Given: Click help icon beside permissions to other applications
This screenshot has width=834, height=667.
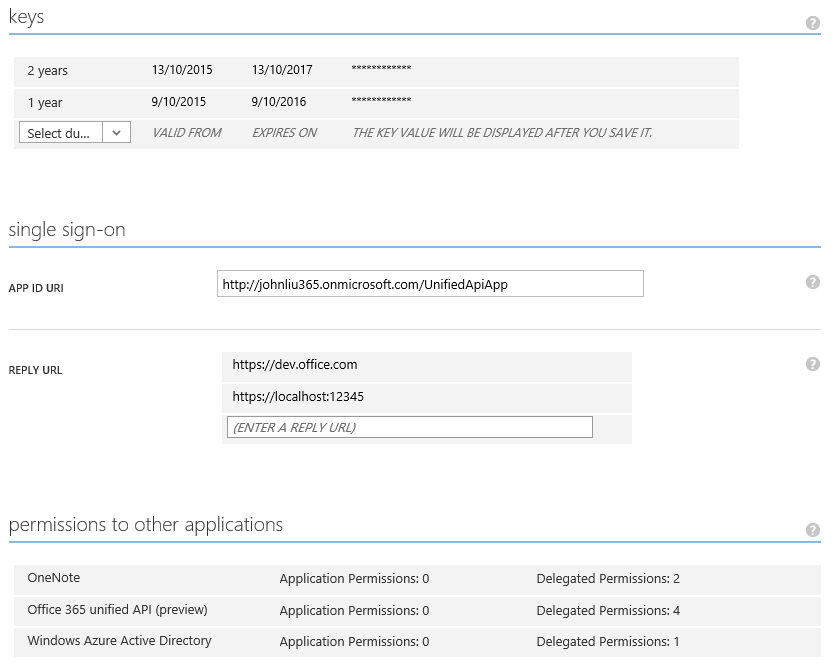Looking at the screenshot, I should click(813, 530).
